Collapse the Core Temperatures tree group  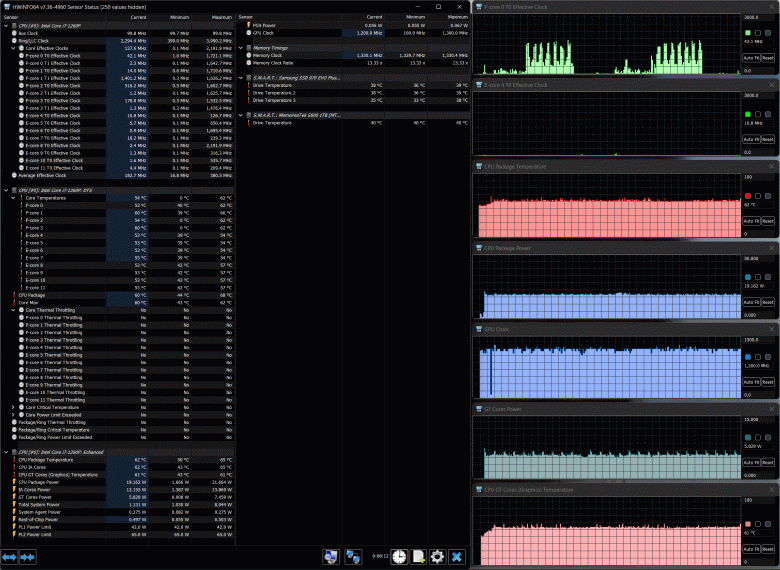[x=13, y=198]
